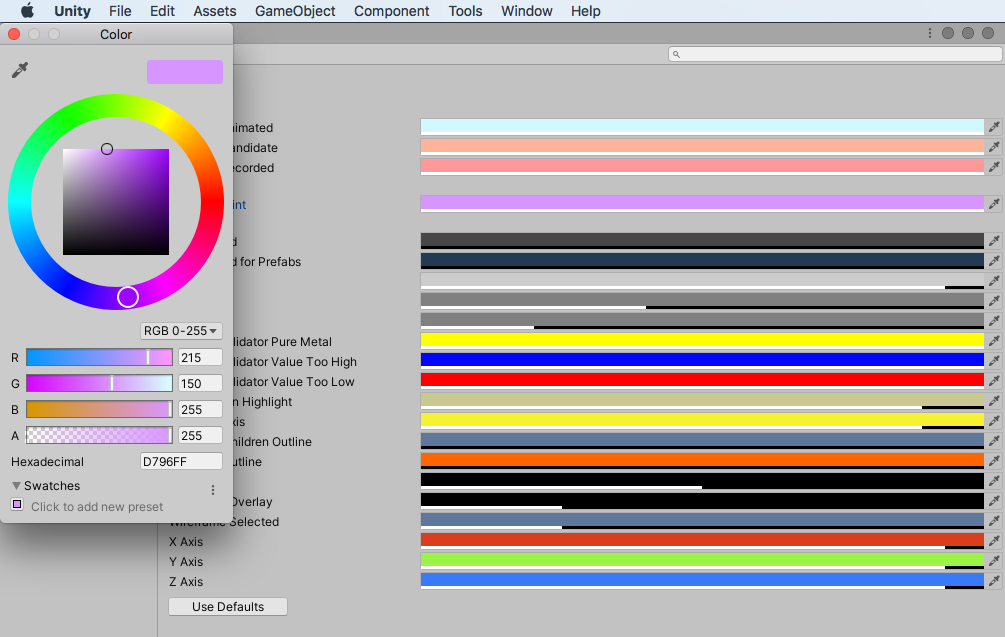Open the GameObject menu
The image size is (1005, 637).
295,11
